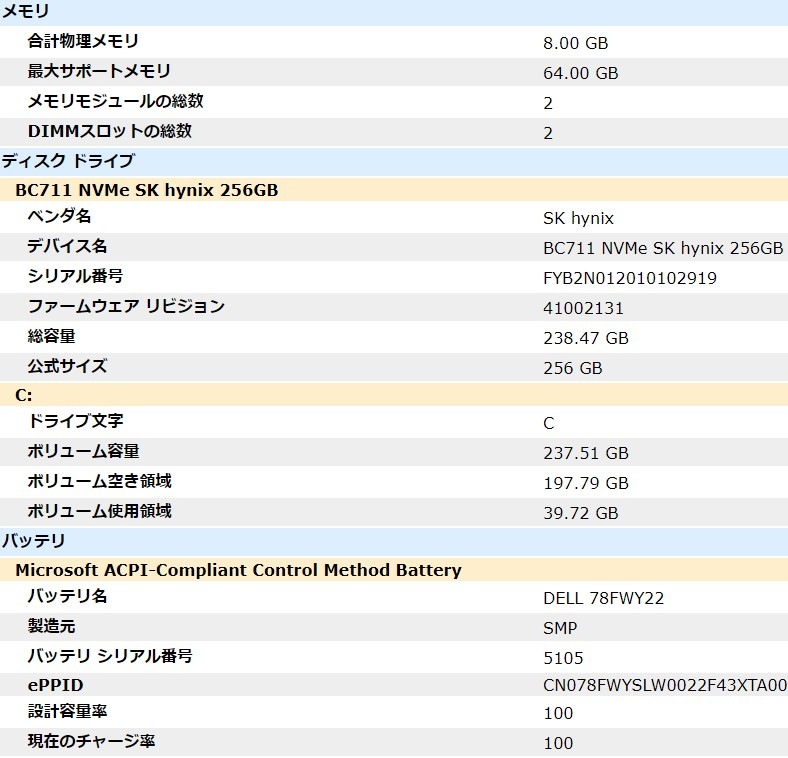788x758 pixels.
Task: Select the 238.47 GB value
Action: [x=585, y=338]
